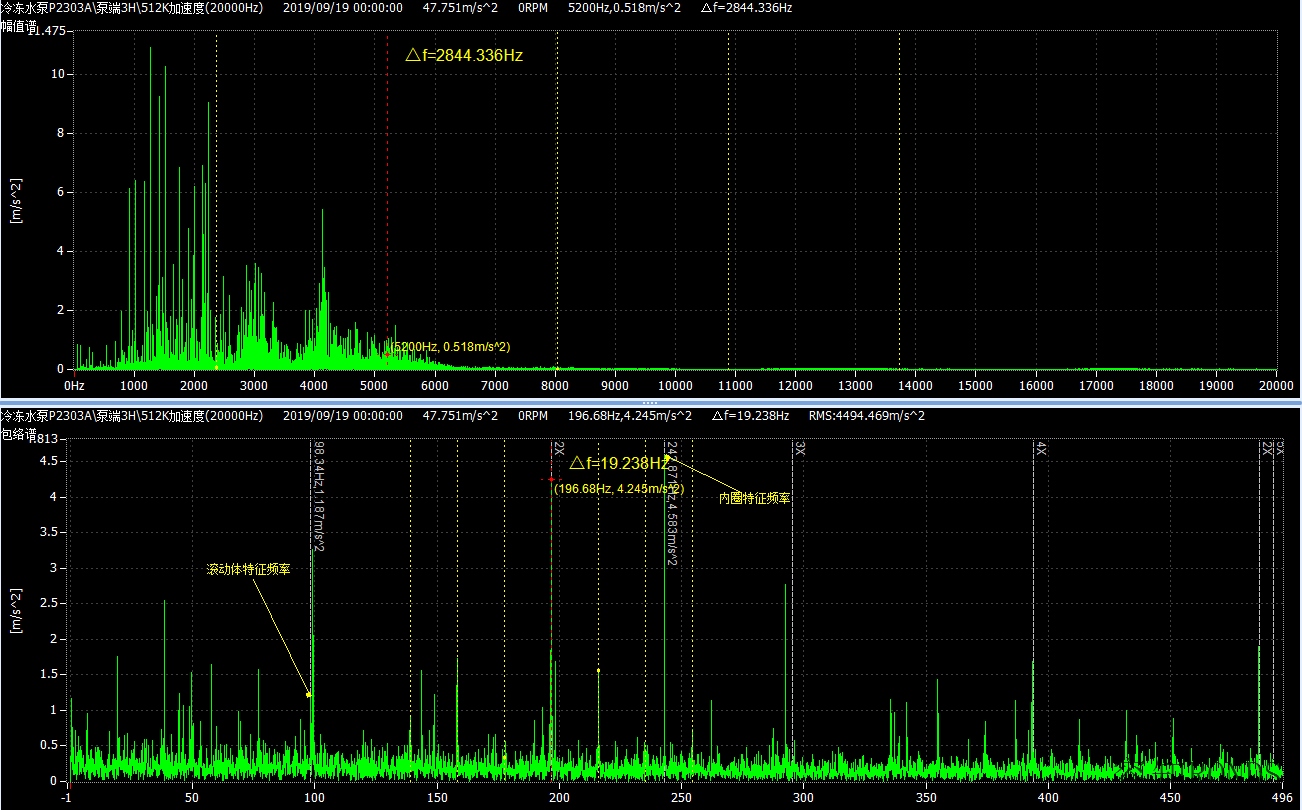Select white dotted cursor line near 8000Hz
This screenshot has height=810, width=1302.
[557, 200]
